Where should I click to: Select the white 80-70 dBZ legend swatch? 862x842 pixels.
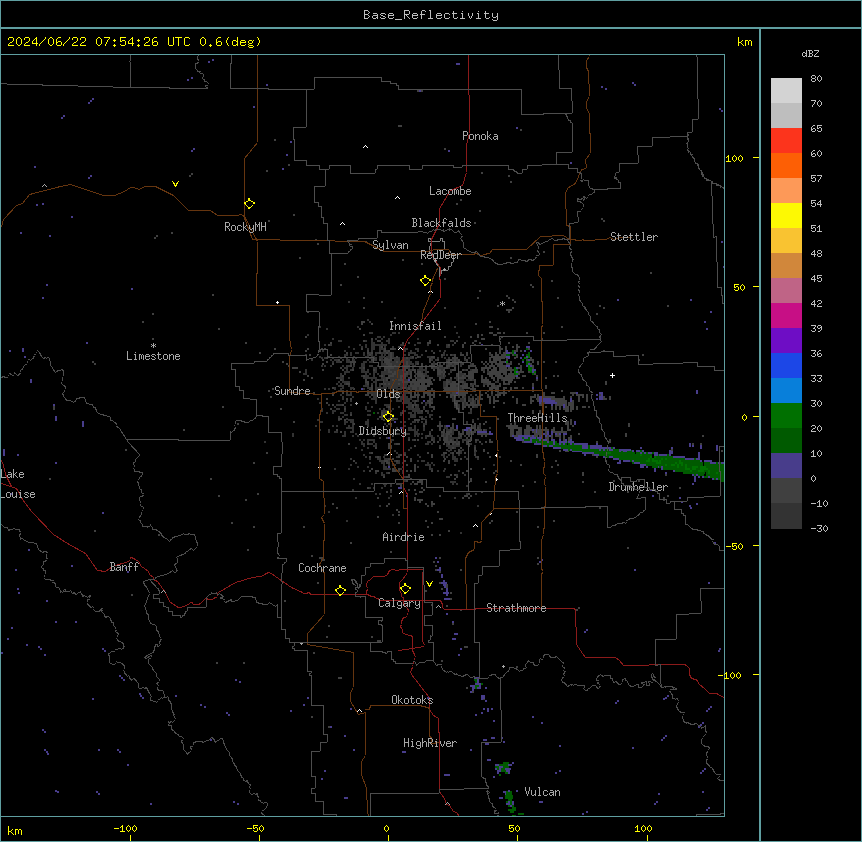pos(786,91)
